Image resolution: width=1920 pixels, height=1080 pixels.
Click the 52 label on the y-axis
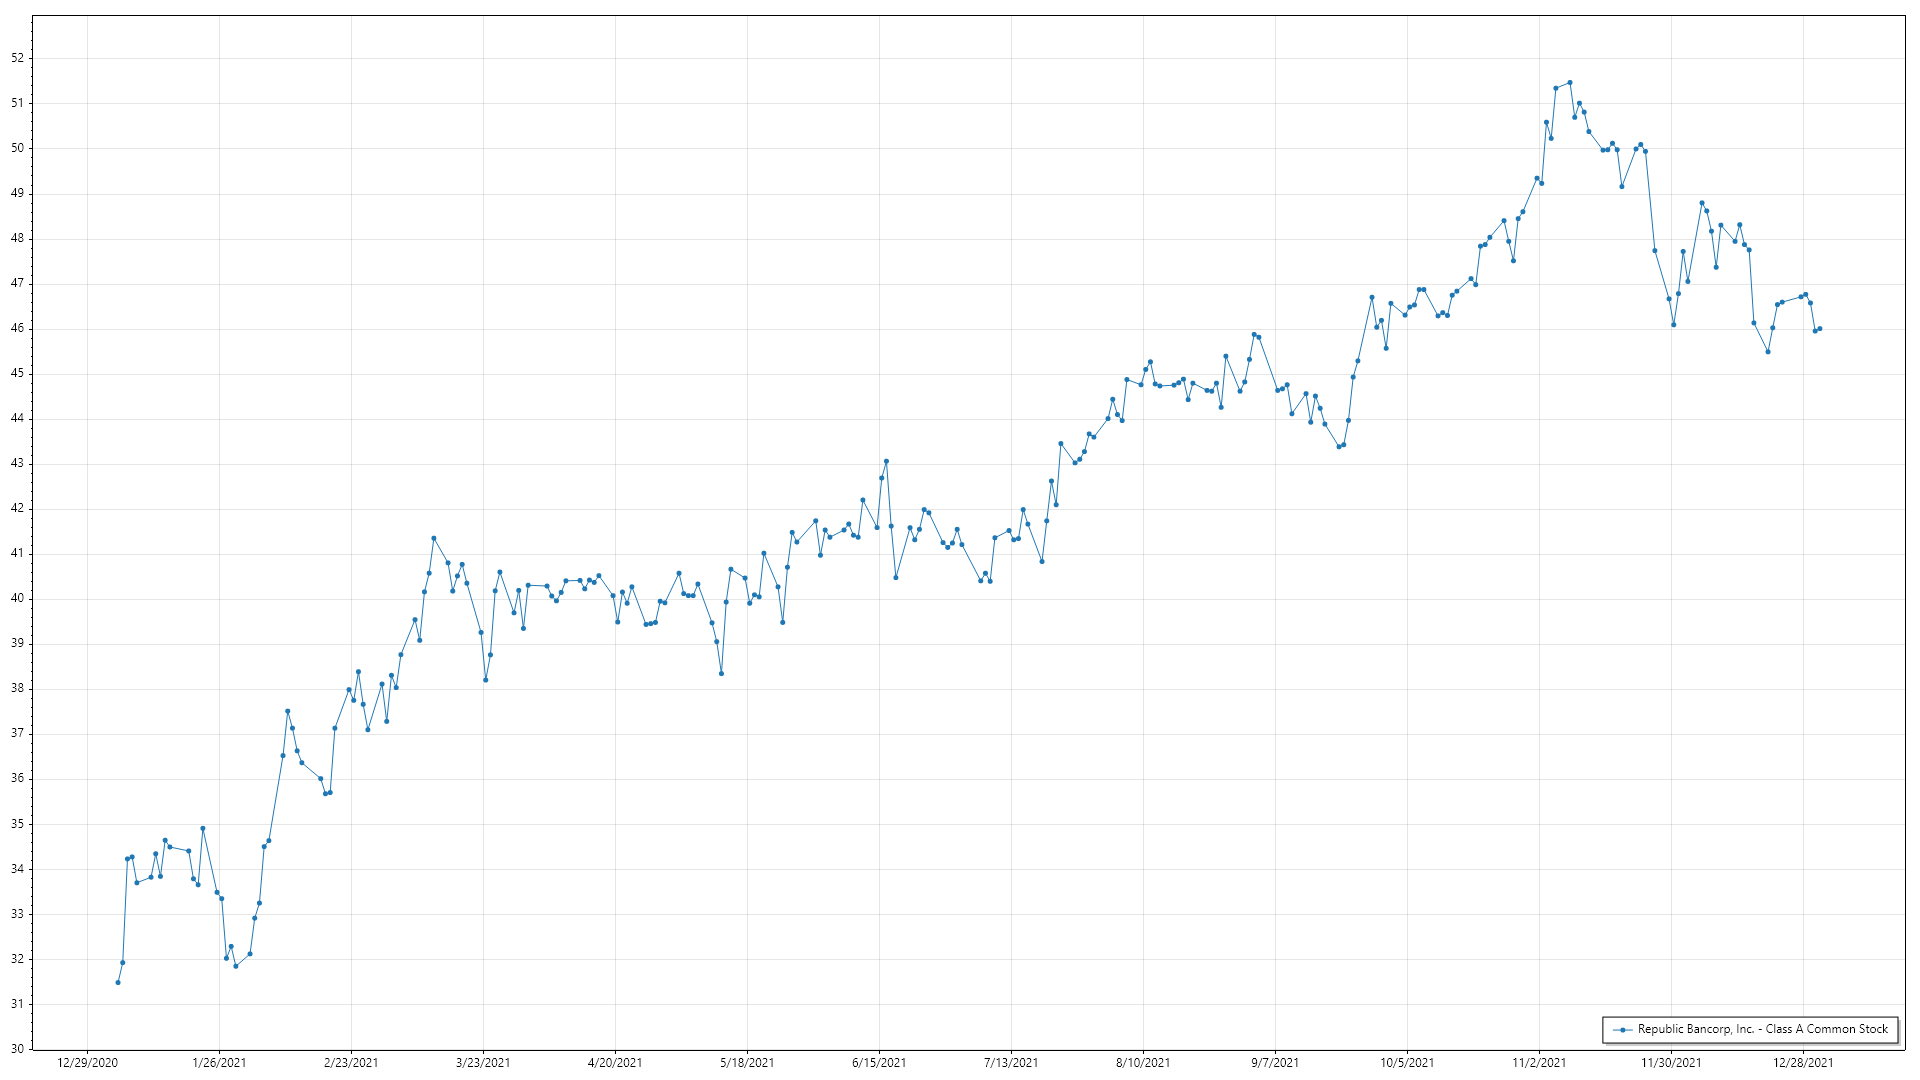[x=17, y=58]
